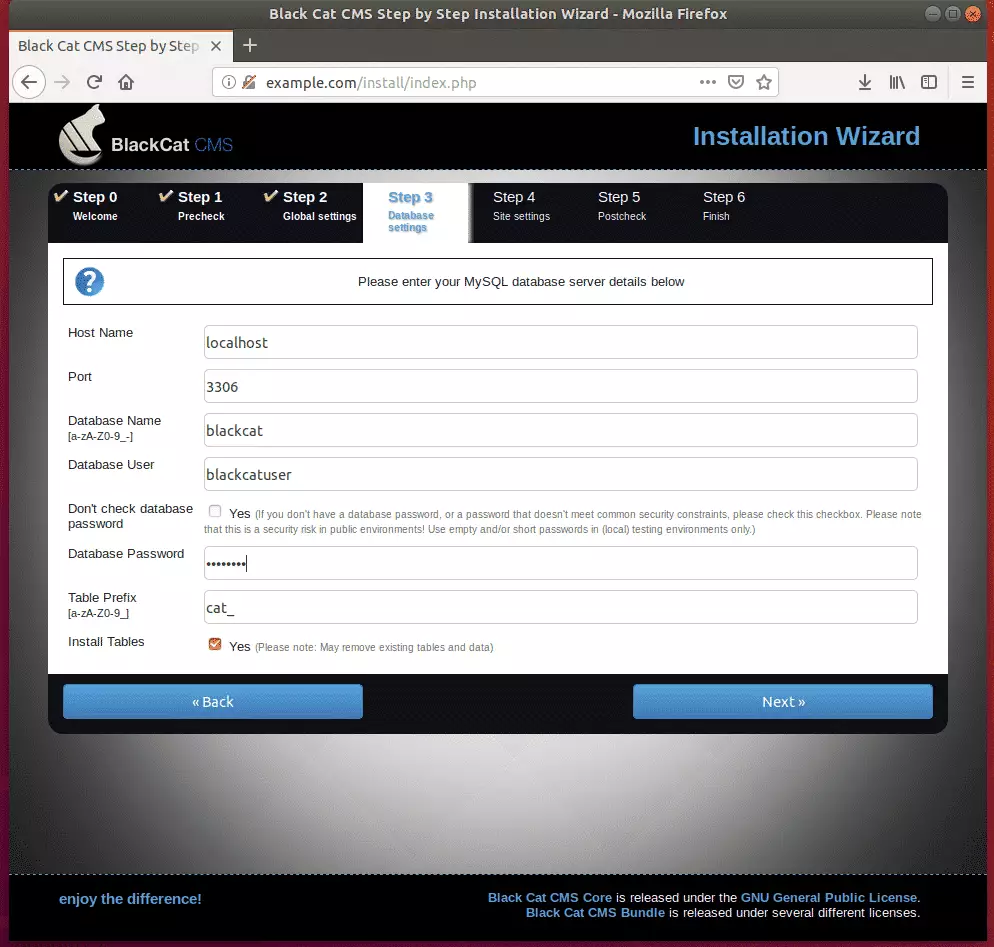Open a new browser tab
This screenshot has height=947, width=994.
coord(250,46)
